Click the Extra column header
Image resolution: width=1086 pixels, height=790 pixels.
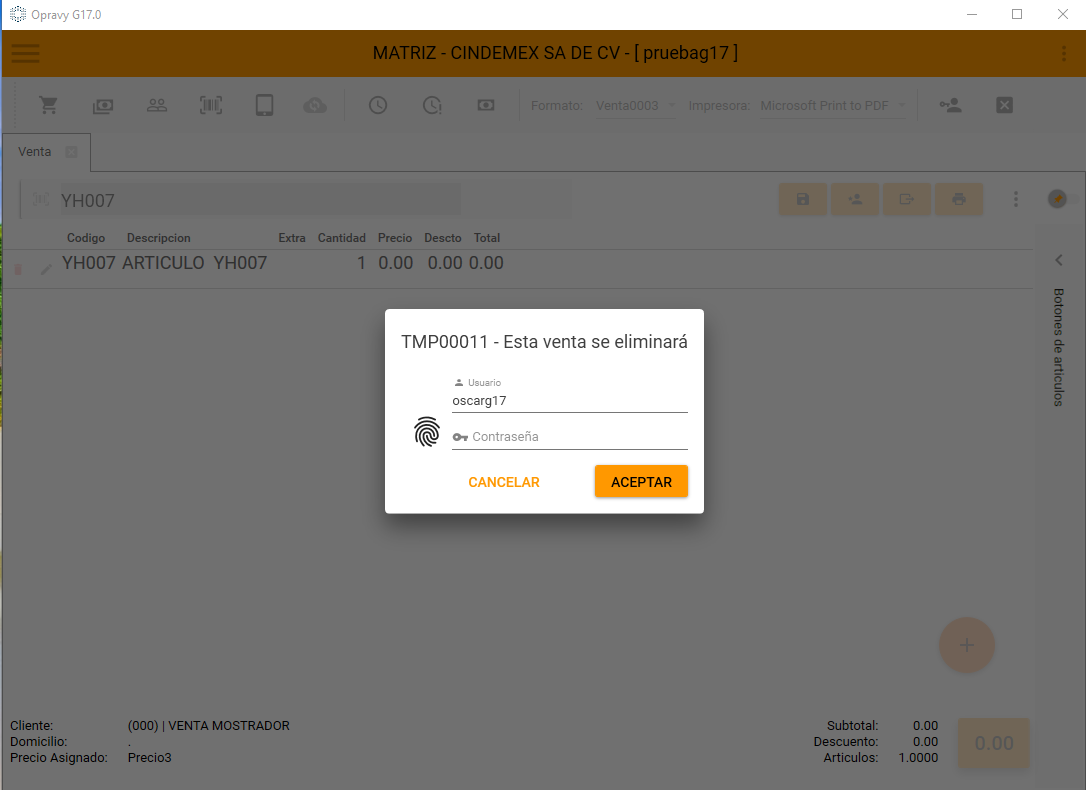[292, 237]
